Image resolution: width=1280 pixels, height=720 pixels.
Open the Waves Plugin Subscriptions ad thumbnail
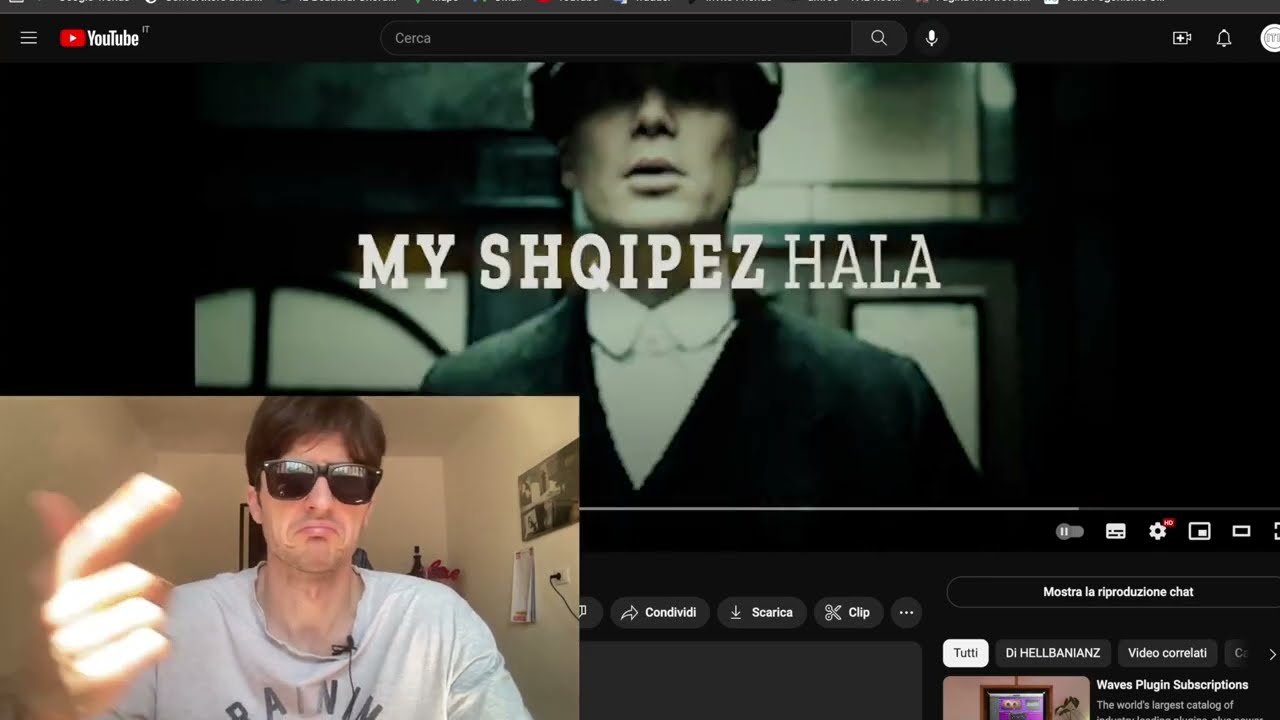(1016, 698)
